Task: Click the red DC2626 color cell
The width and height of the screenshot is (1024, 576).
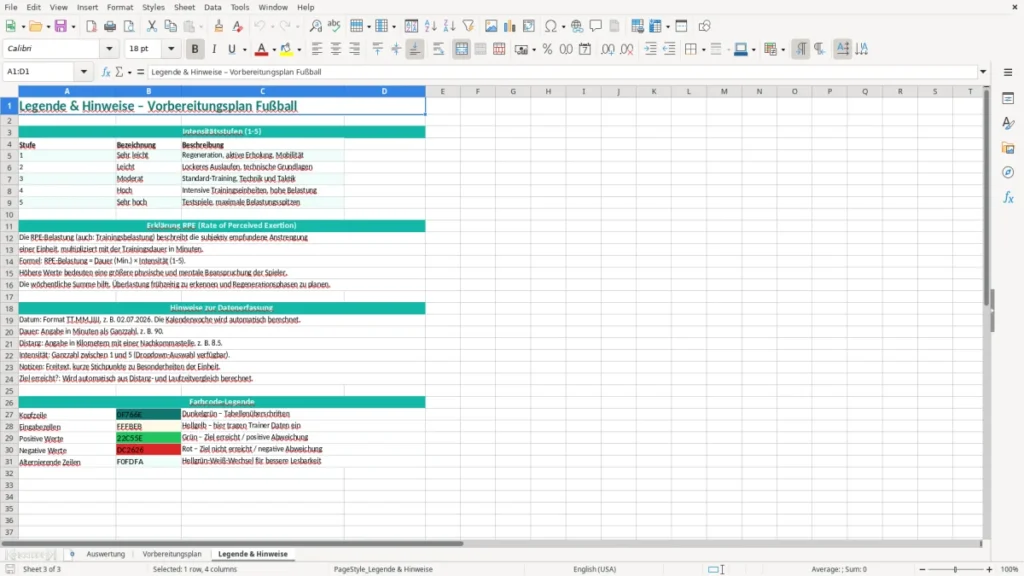Action: click(x=148, y=450)
